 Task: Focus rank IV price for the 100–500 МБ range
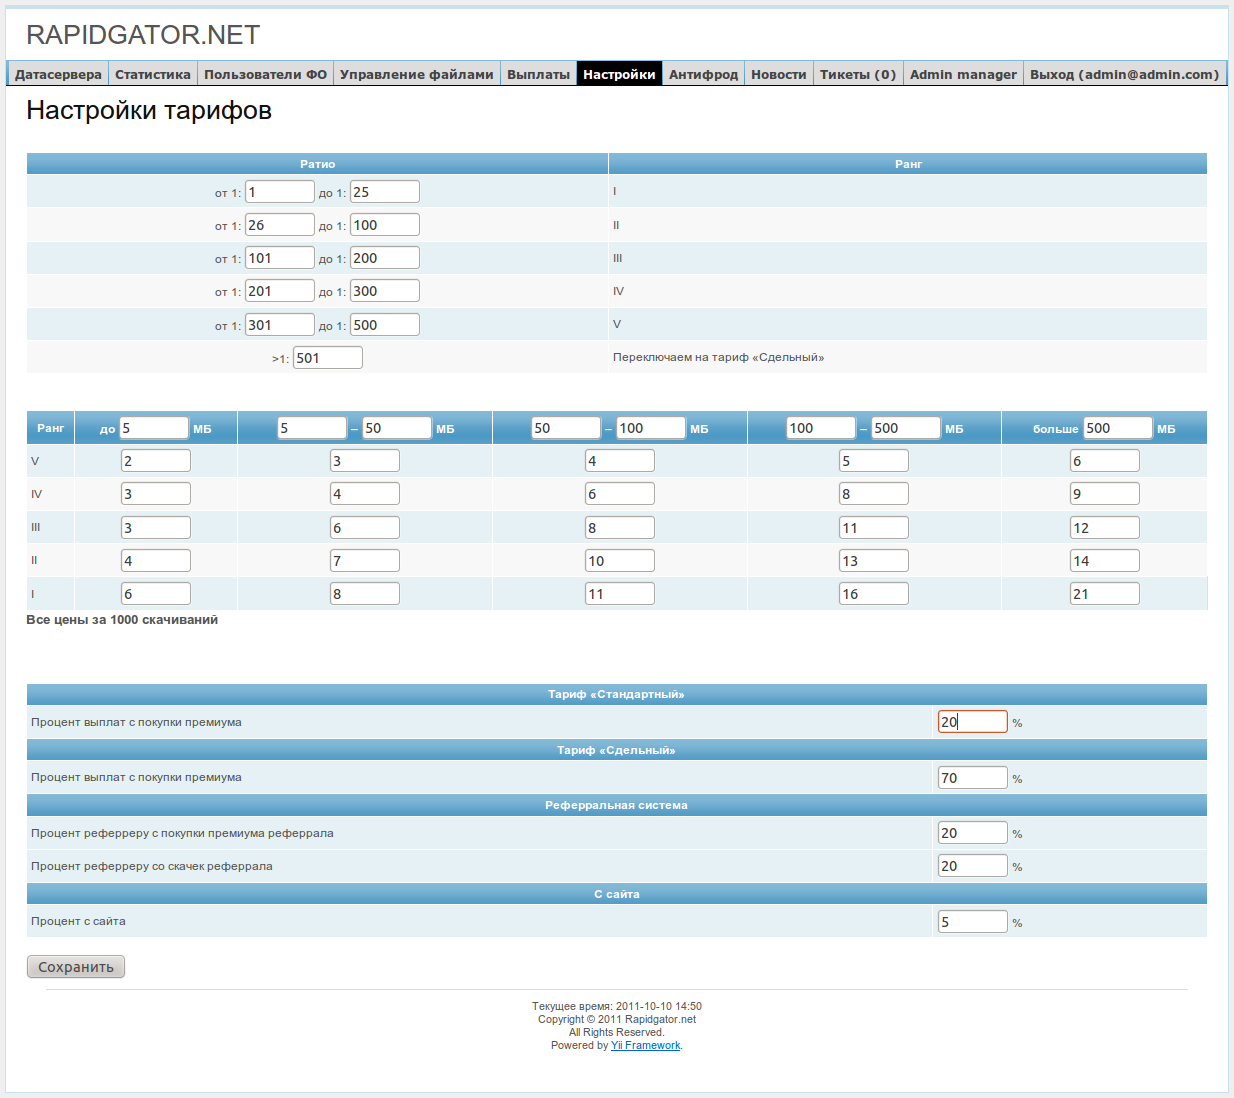click(874, 494)
